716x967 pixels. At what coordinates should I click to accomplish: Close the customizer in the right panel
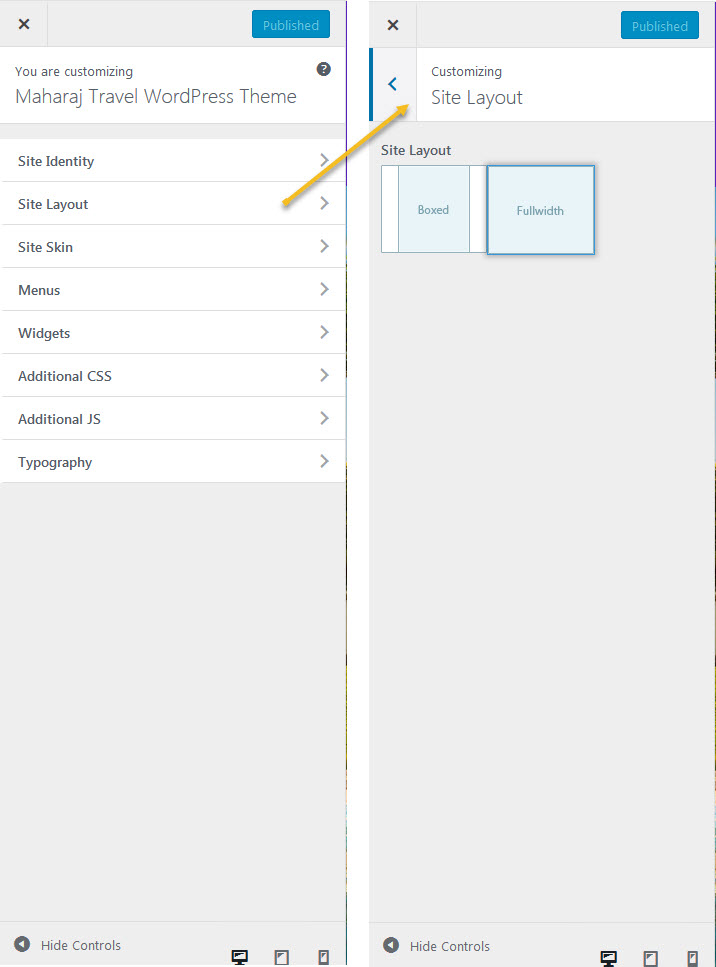click(x=393, y=25)
